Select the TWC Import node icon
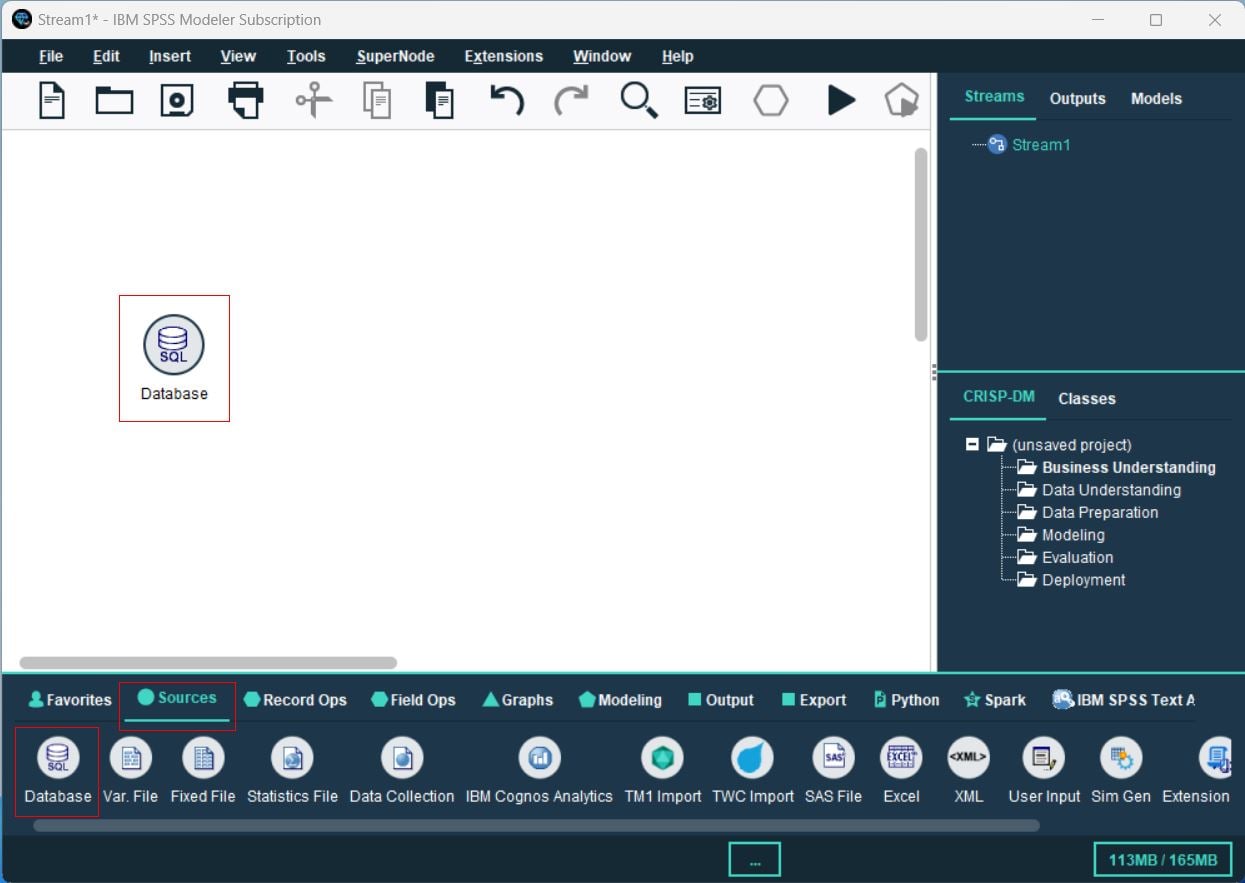The image size is (1245, 883). click(752, 759)
